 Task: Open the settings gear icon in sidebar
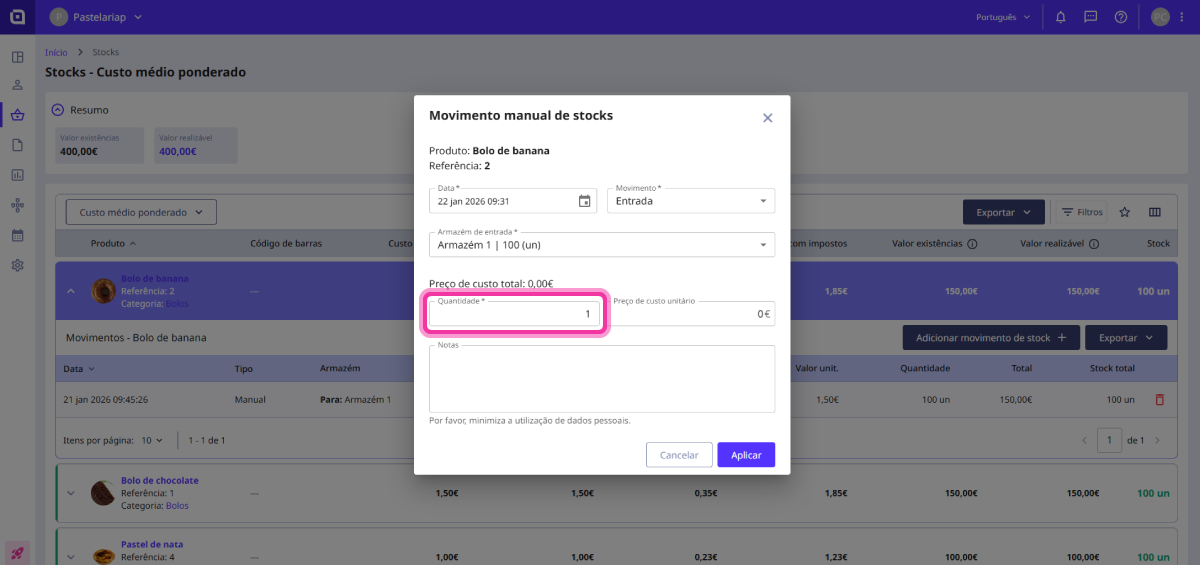click(x=17, y=266)
